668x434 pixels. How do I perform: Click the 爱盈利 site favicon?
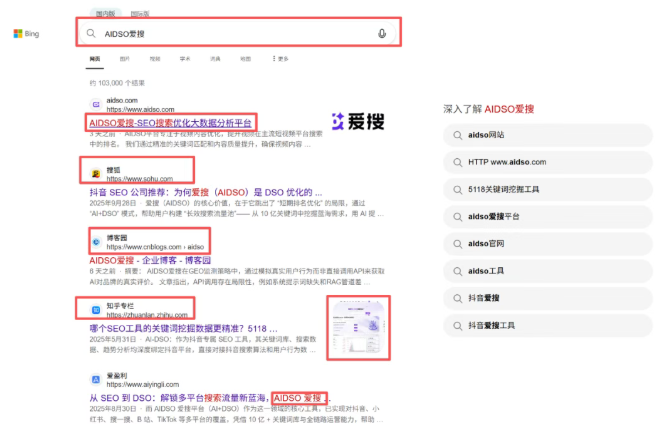(96, 379)
